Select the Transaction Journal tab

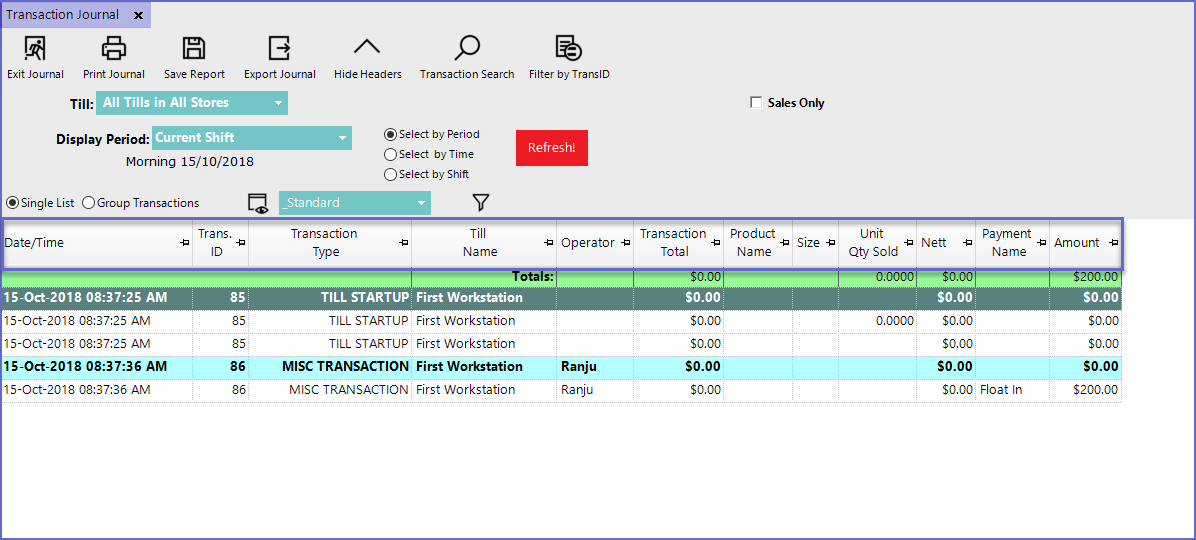coord(62,15)
